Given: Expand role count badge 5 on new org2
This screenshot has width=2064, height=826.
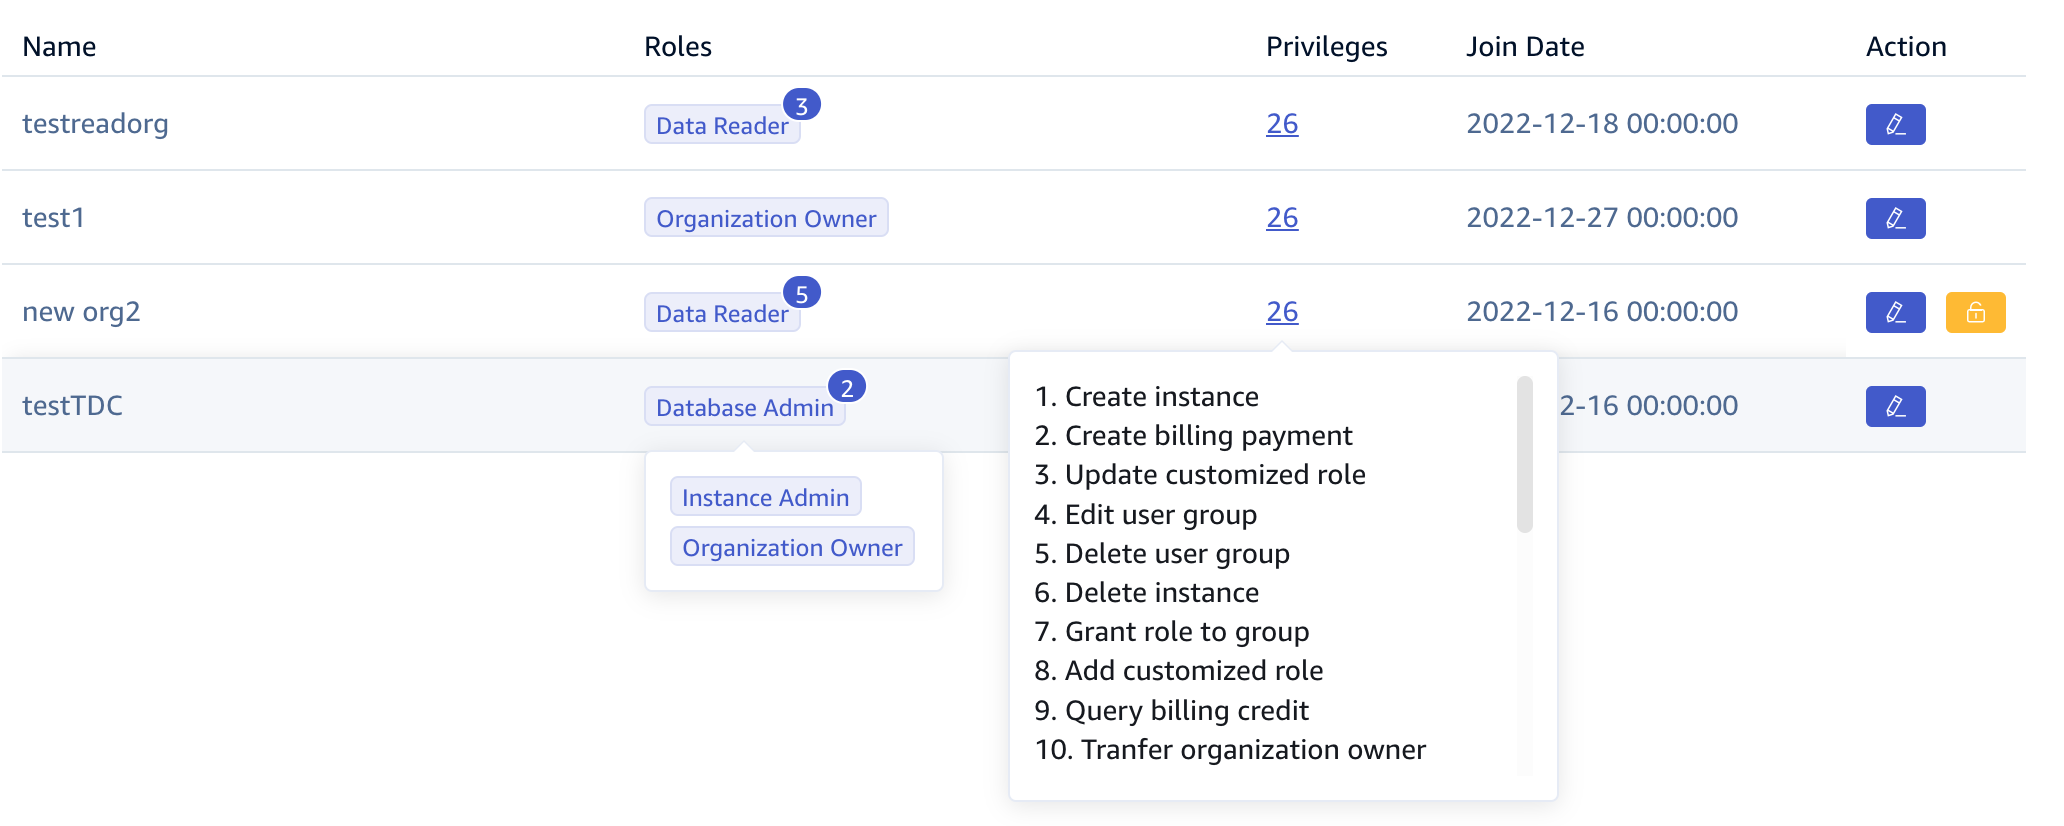Looking at the screenshot, I should pyautogui.click(x=801, y=293).
